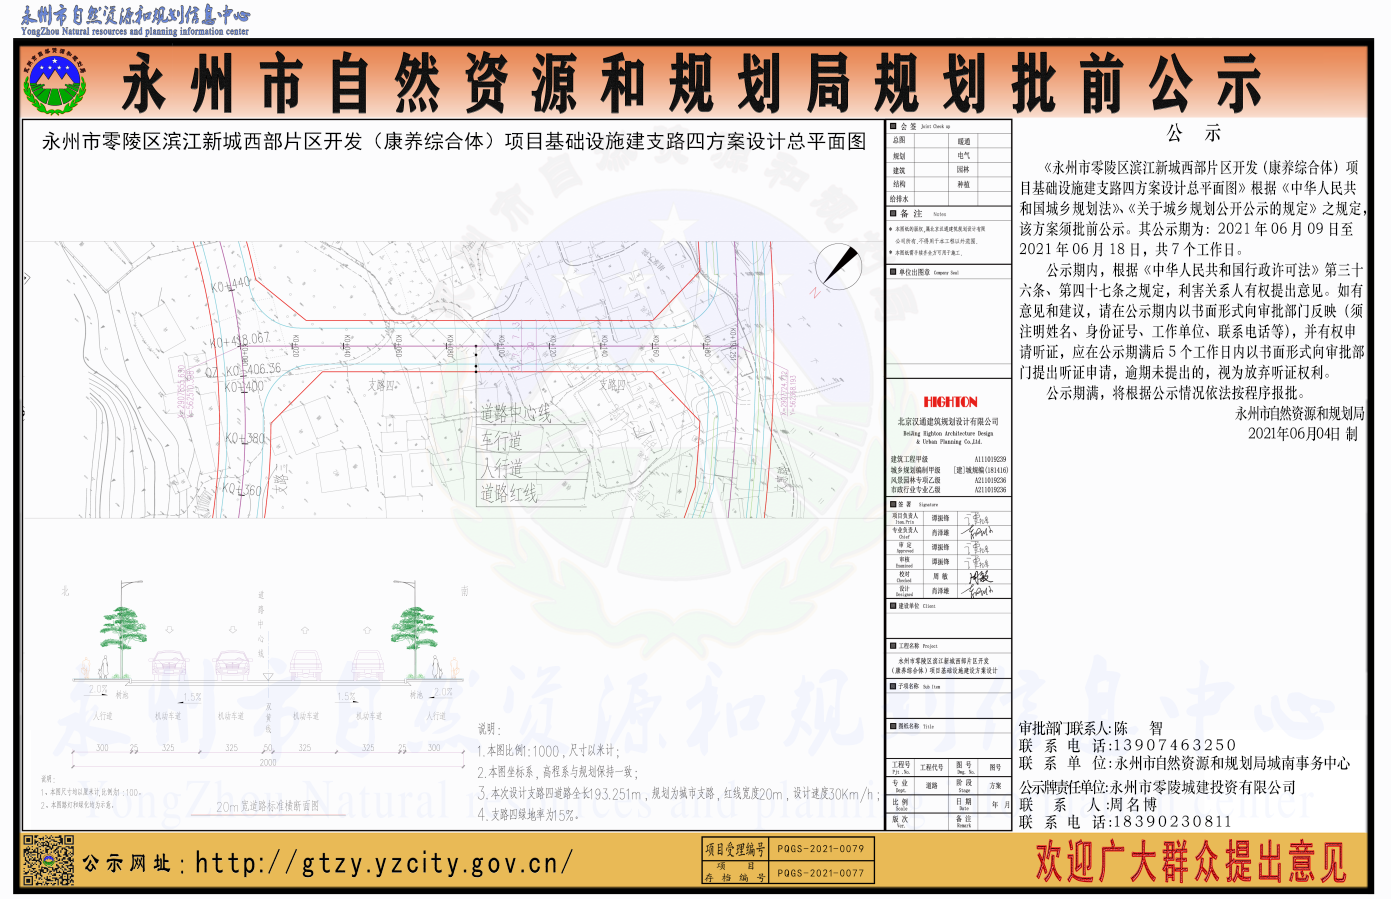Click the square marker beside 签署 Signature
This screenshot has height=899, width=1391.
893,504
